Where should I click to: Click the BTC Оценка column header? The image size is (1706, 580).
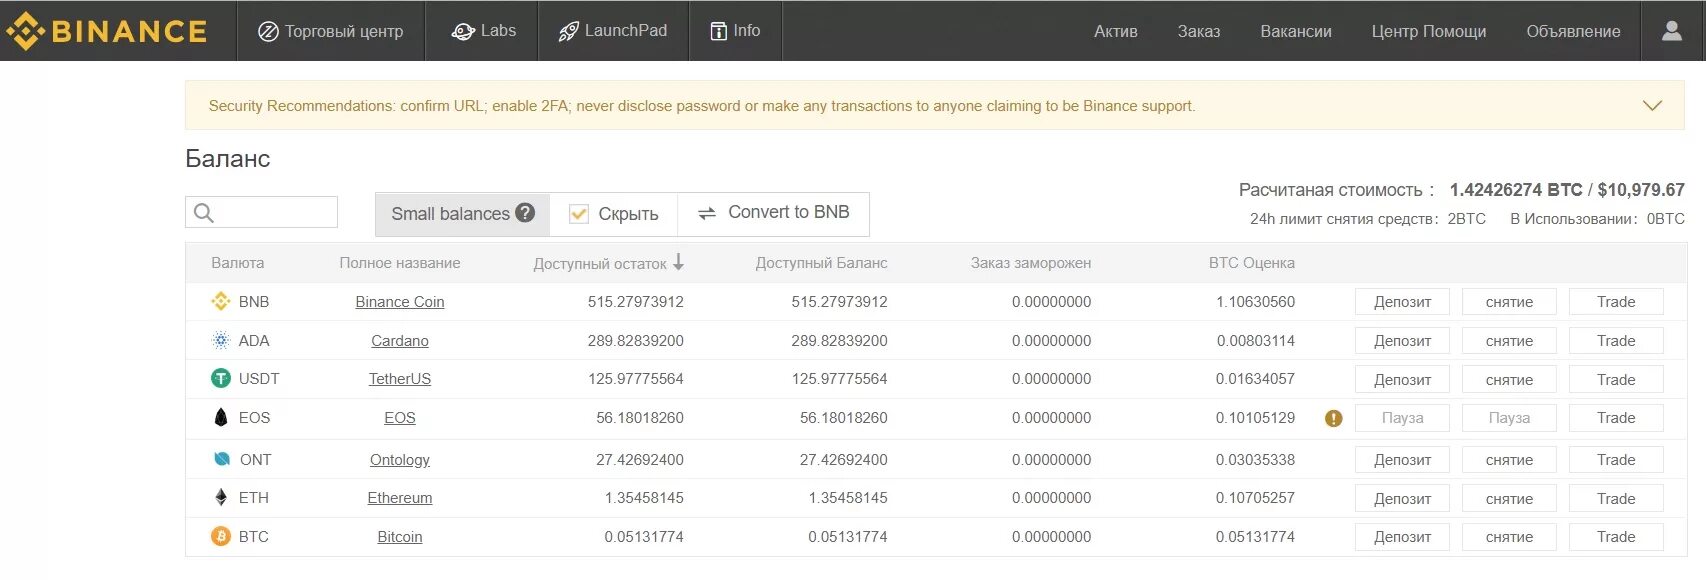[1252, 263]
